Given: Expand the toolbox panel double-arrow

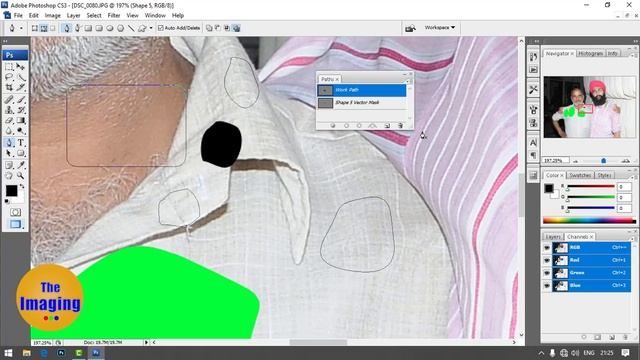Looking at the screenshot, I should 6,41.
